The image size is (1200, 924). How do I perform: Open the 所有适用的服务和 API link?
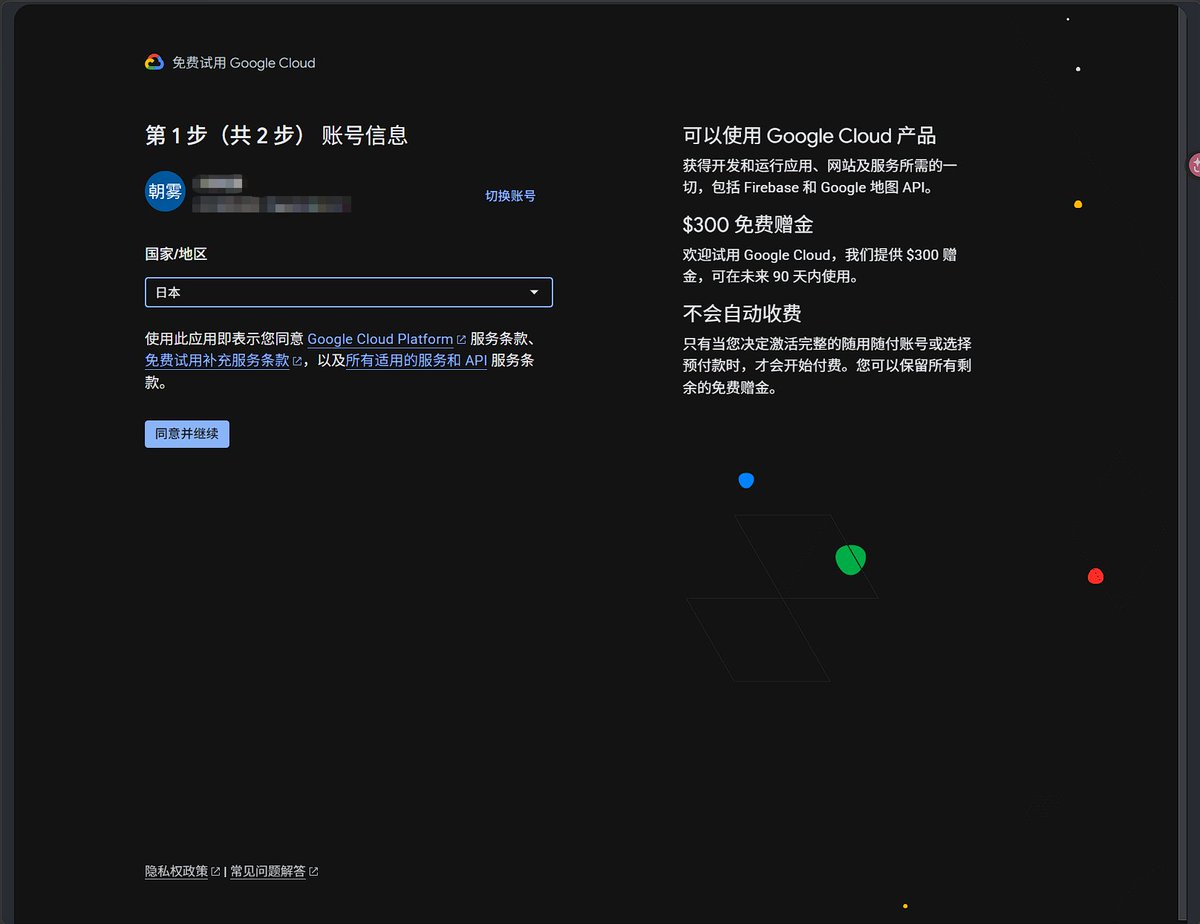(416, 360)
